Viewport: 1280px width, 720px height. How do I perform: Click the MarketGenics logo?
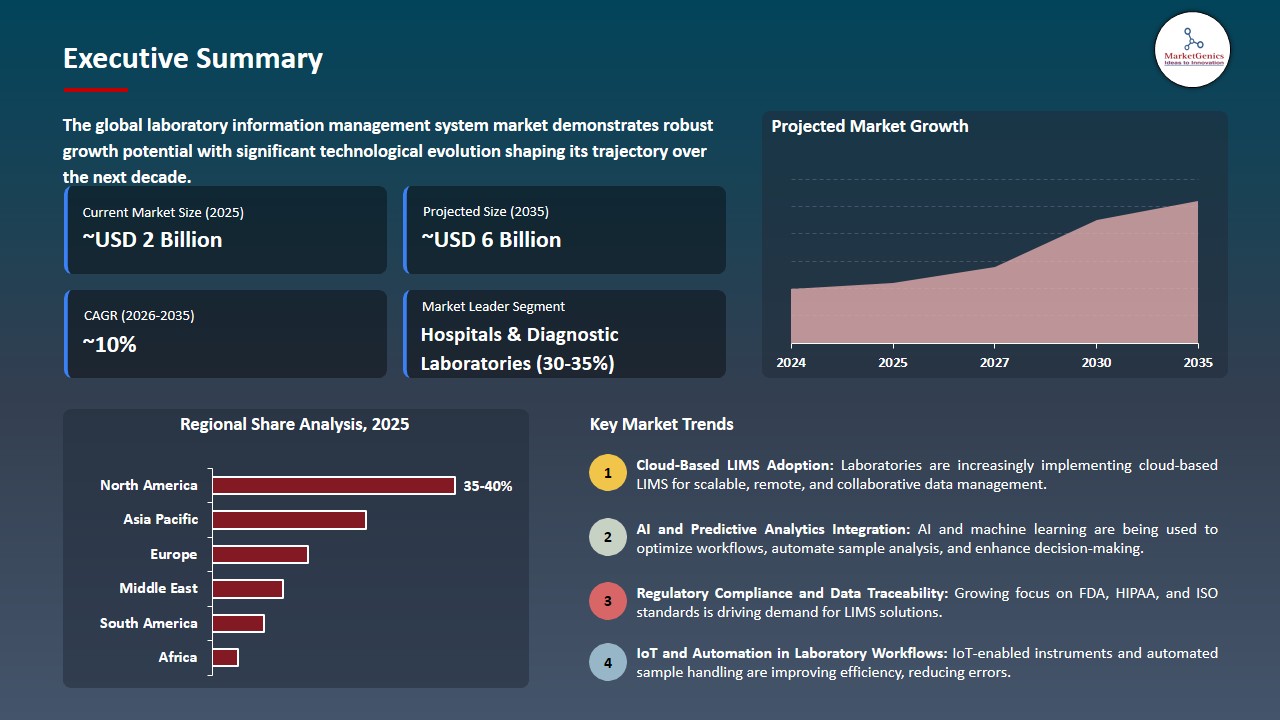[1191, 50]
